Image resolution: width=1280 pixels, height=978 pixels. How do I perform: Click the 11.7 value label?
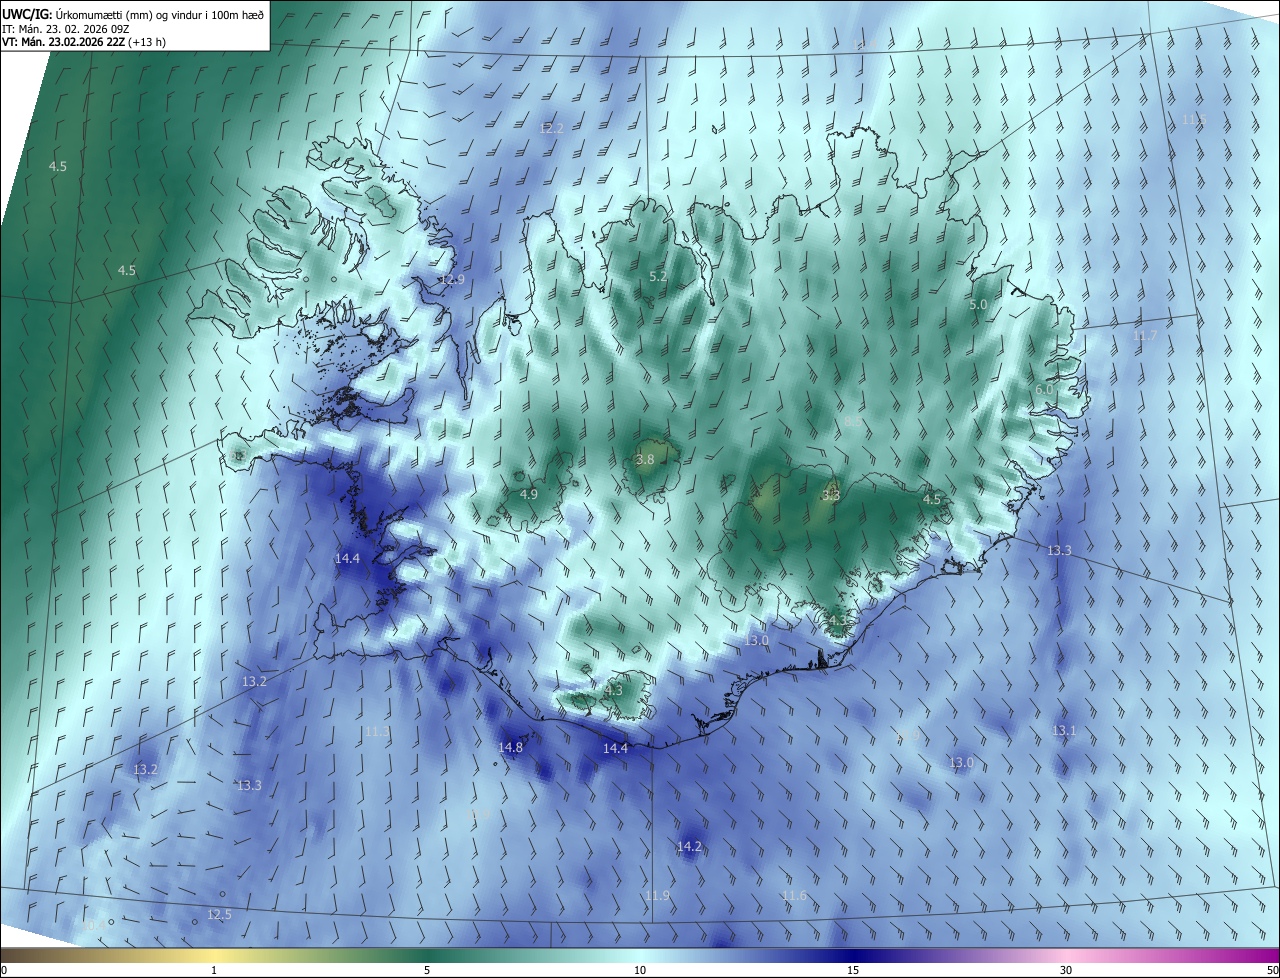1145,336
